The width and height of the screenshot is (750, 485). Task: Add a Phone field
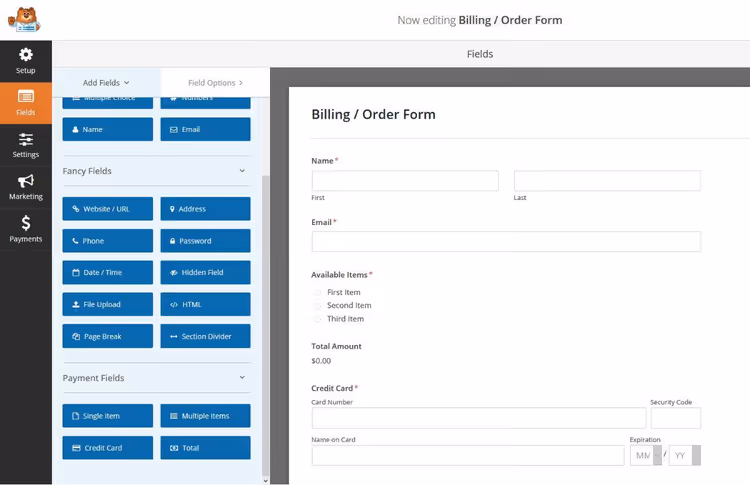click(108, 241)
